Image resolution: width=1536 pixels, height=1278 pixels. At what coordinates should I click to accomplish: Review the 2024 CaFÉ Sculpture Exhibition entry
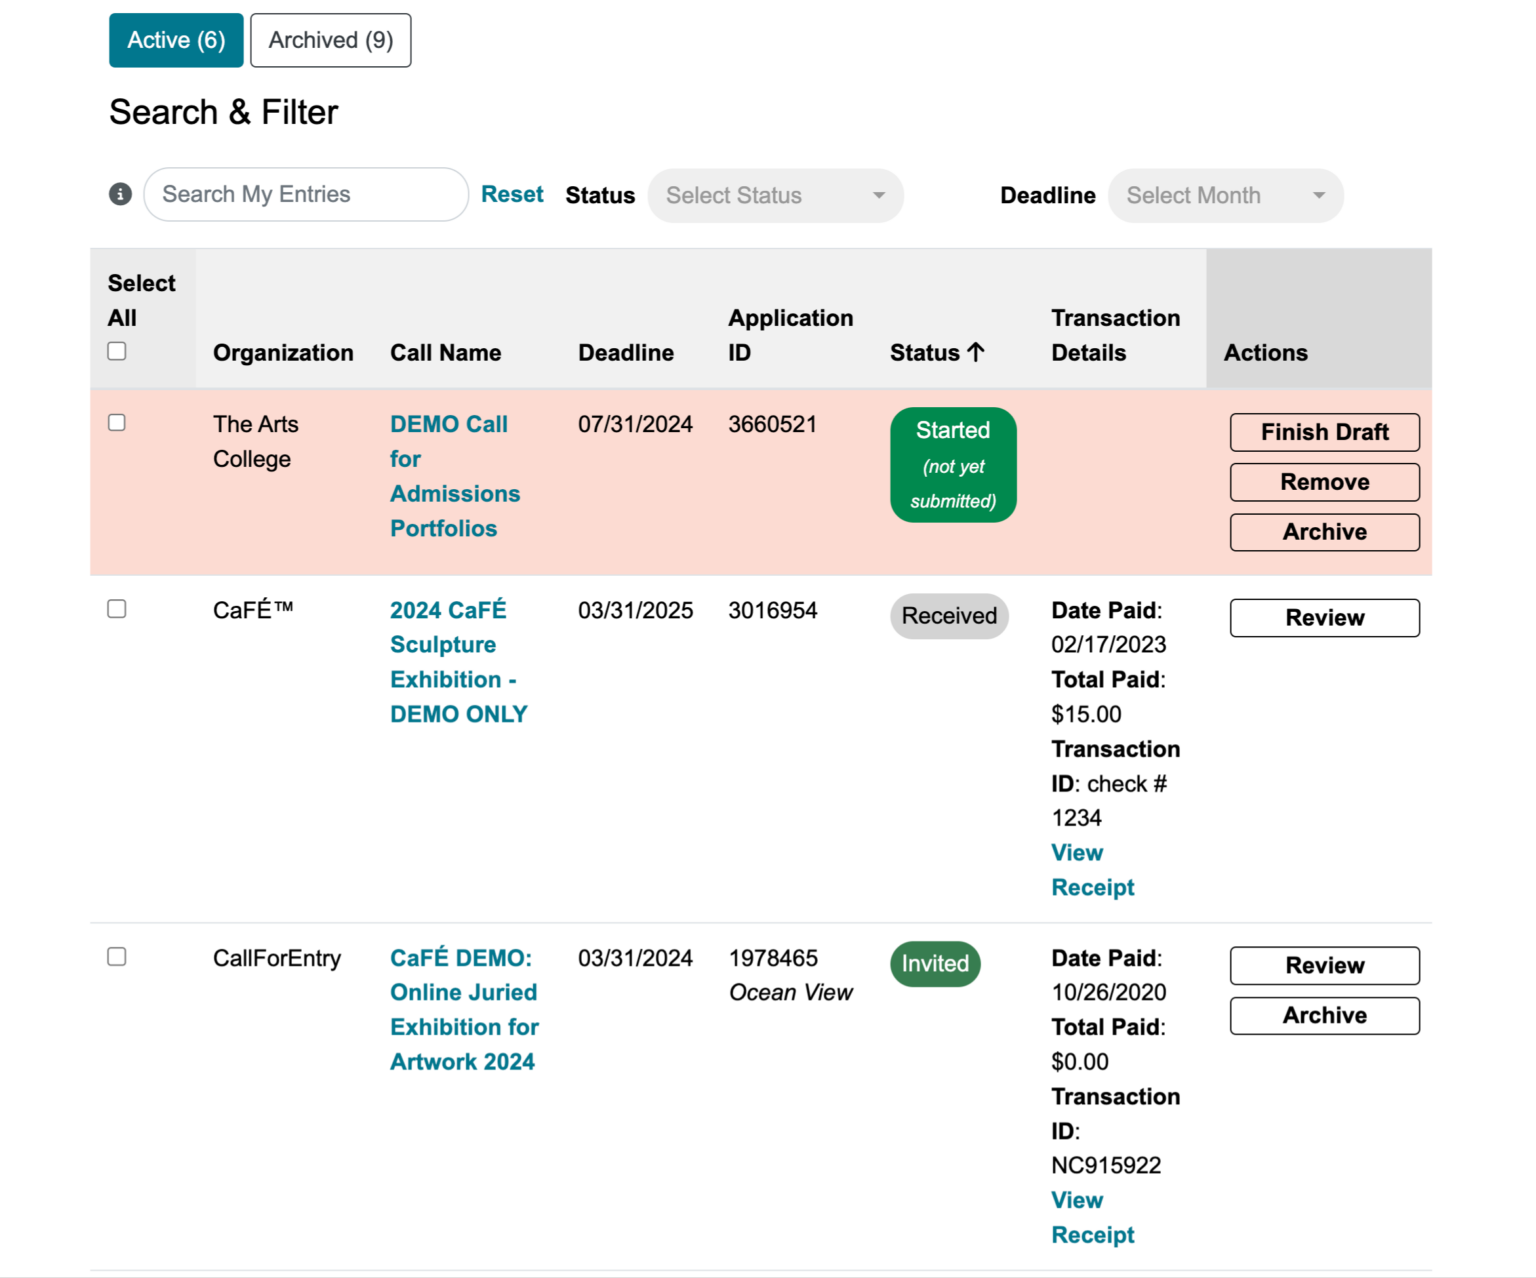(1324, 617)
